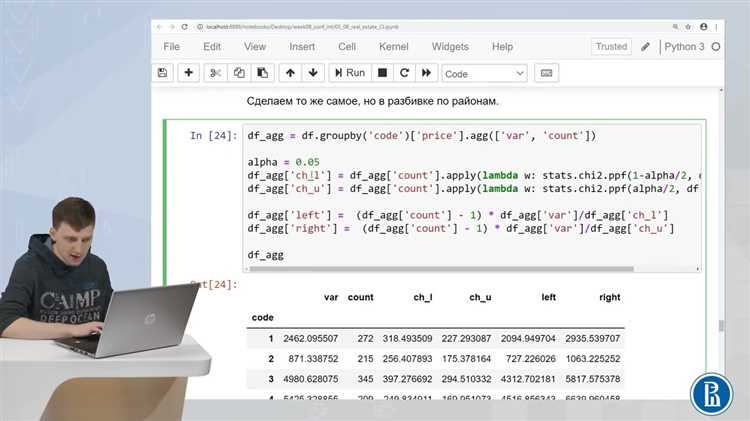Screen dimensions: 750x421
Task: Open the View menu
Action: click(x=255, y=46)
